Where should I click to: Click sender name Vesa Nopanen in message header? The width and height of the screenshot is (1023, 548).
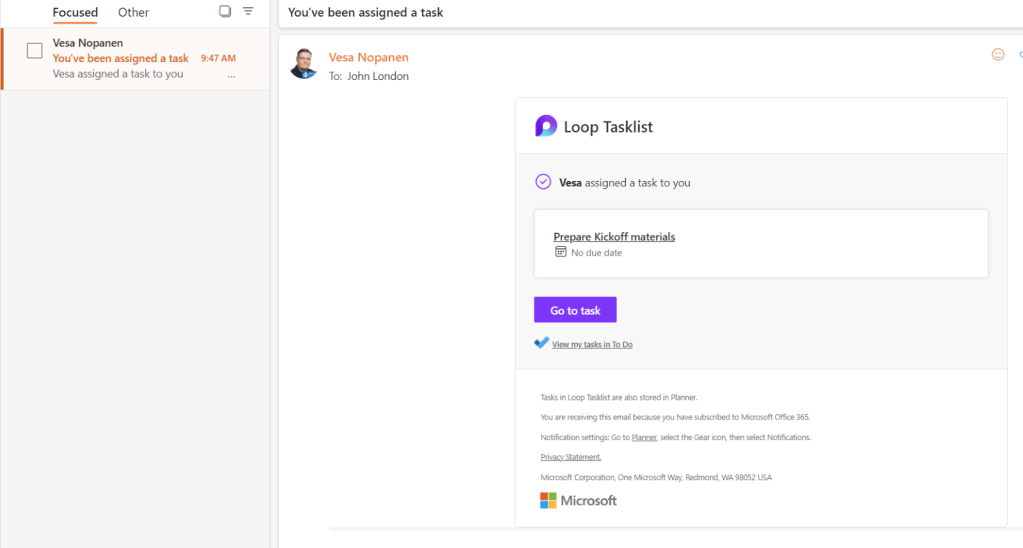click(368, 57)
